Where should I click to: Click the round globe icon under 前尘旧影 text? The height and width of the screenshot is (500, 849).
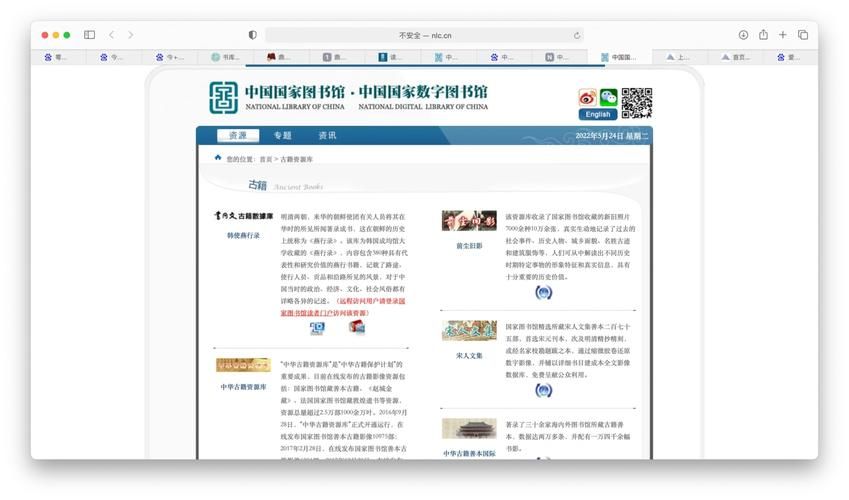point(543,293)
